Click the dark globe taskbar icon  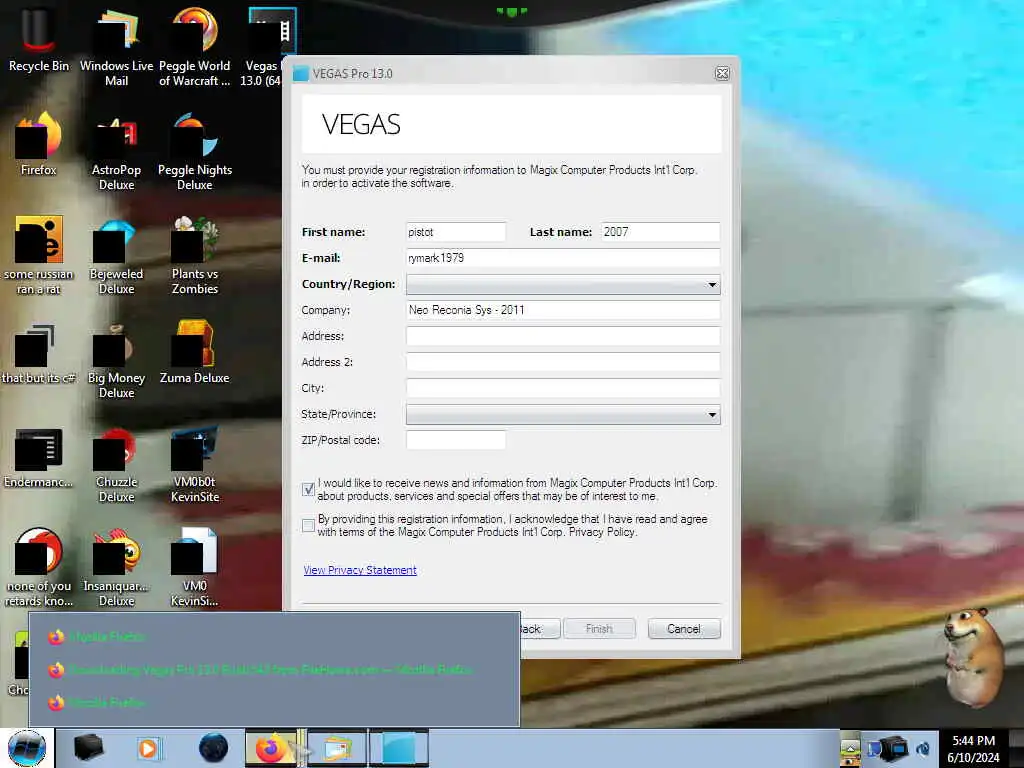coord(213,748)
